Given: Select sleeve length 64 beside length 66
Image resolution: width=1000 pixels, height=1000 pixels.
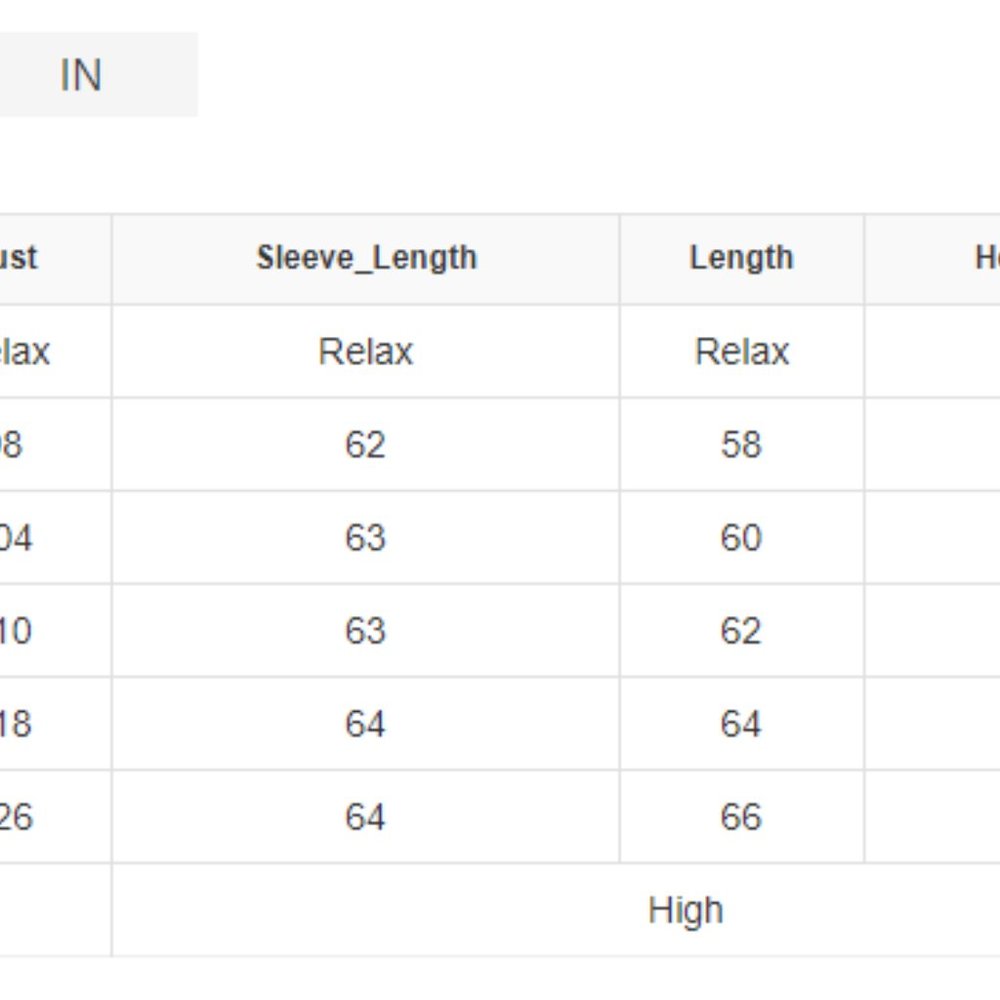Looking at the screenshot, I should coord(366,817).
